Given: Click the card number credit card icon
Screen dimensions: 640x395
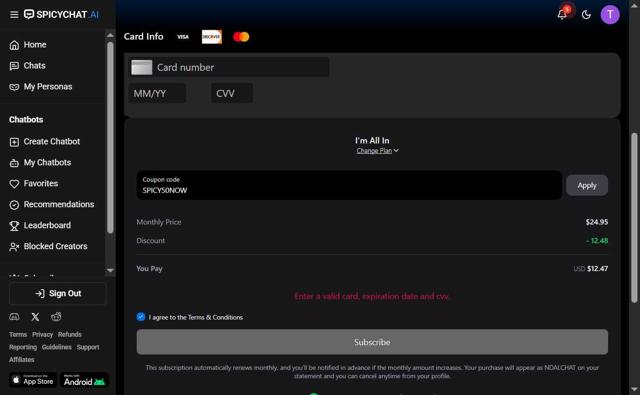Looking at the screenshot, I should tap(142, 67).
